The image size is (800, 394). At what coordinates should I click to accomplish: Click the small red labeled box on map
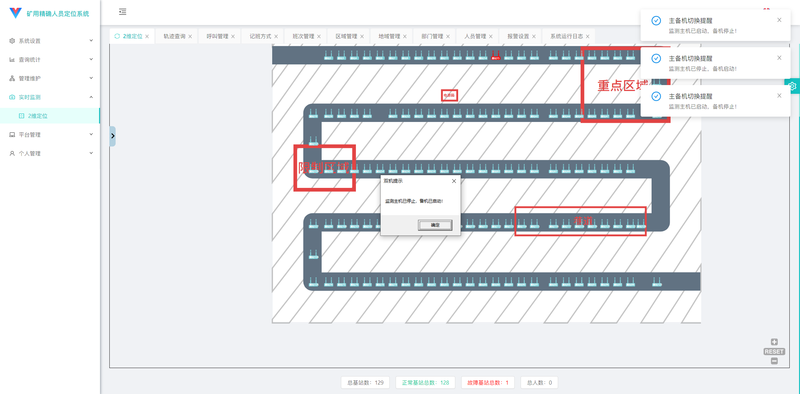tap(449, 95)
